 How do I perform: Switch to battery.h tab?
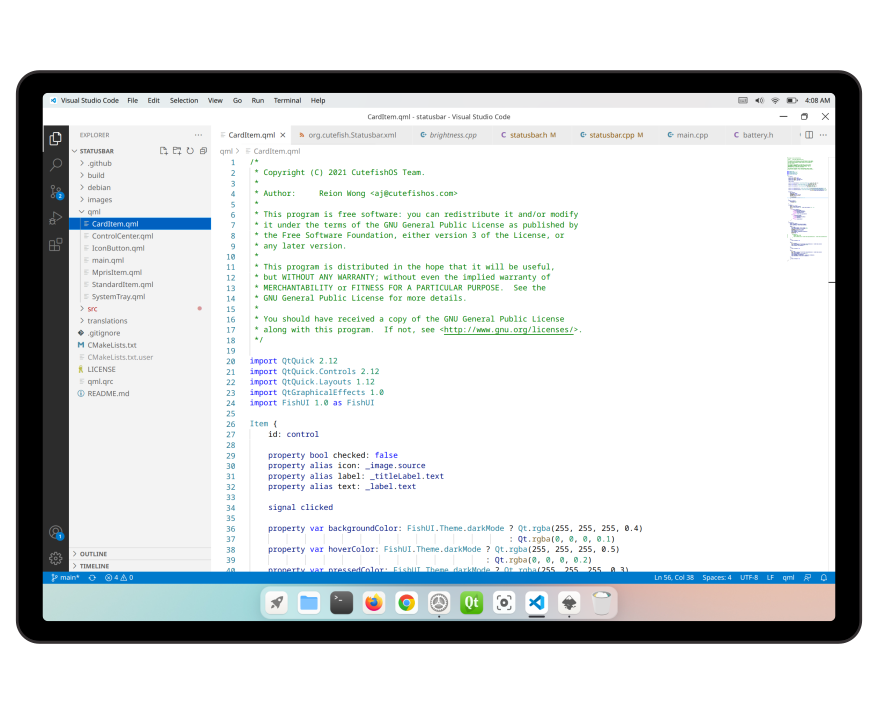[x=753, y=135]
